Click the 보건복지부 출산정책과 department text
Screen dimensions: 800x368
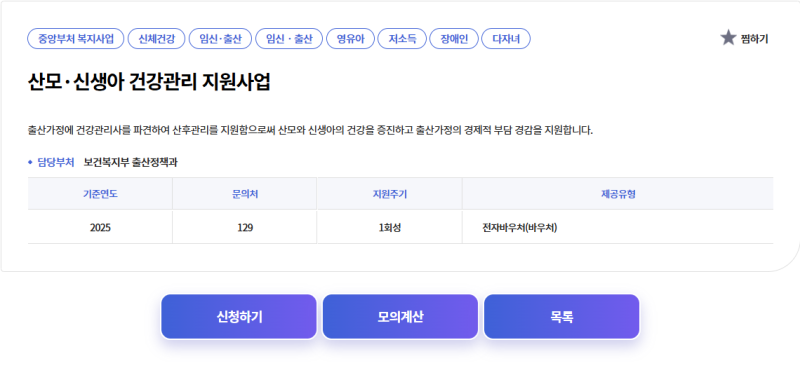[131, 163]
